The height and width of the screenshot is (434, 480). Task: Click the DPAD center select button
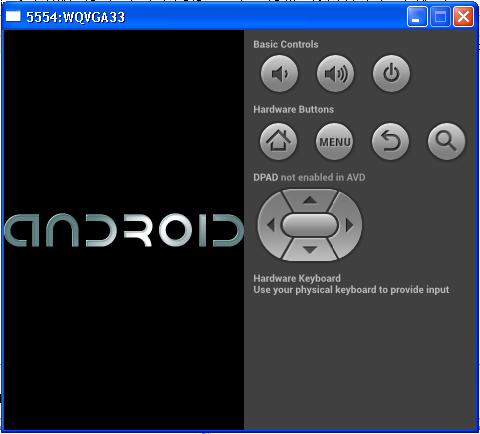pyautogui.click(x=310, y=225)
